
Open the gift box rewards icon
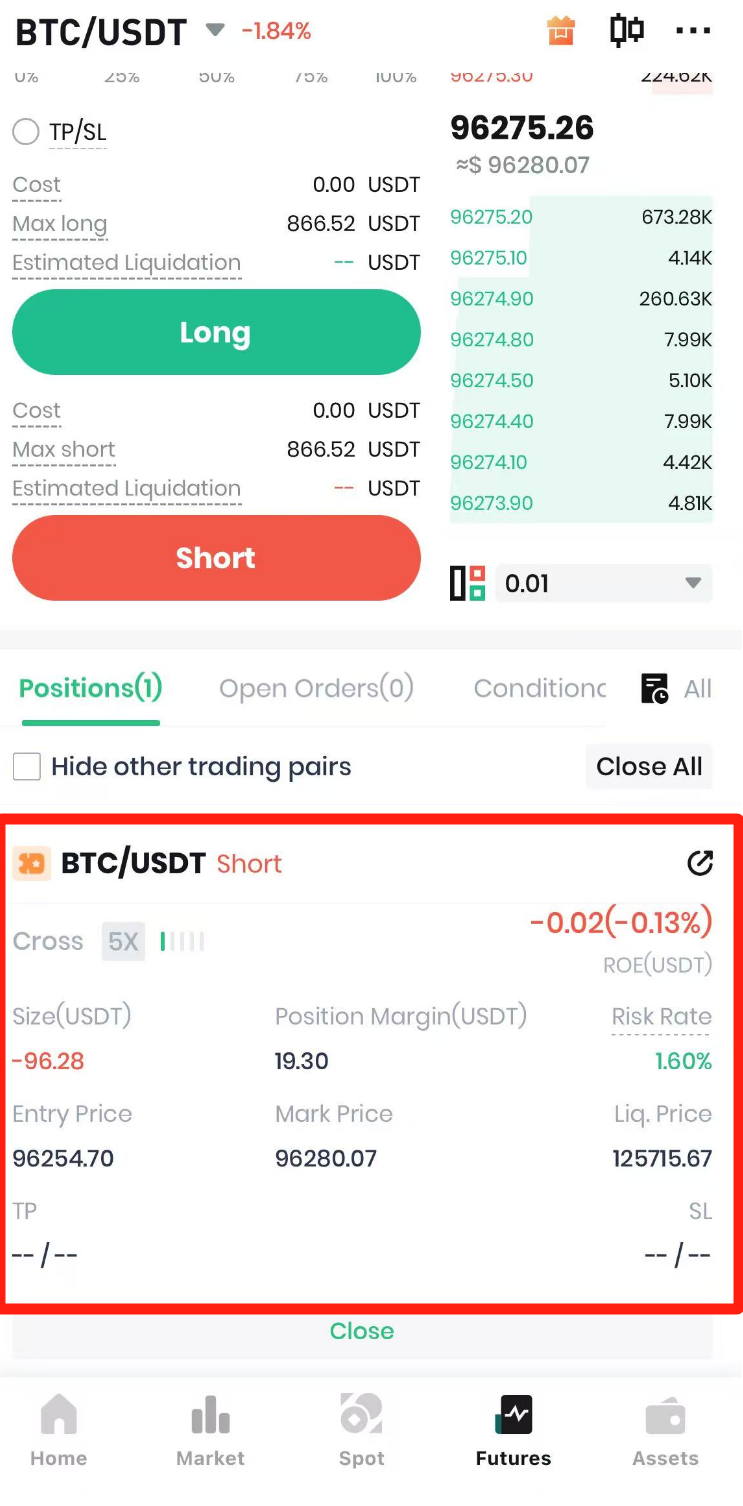pyautogui.click(x=562, y=31)
